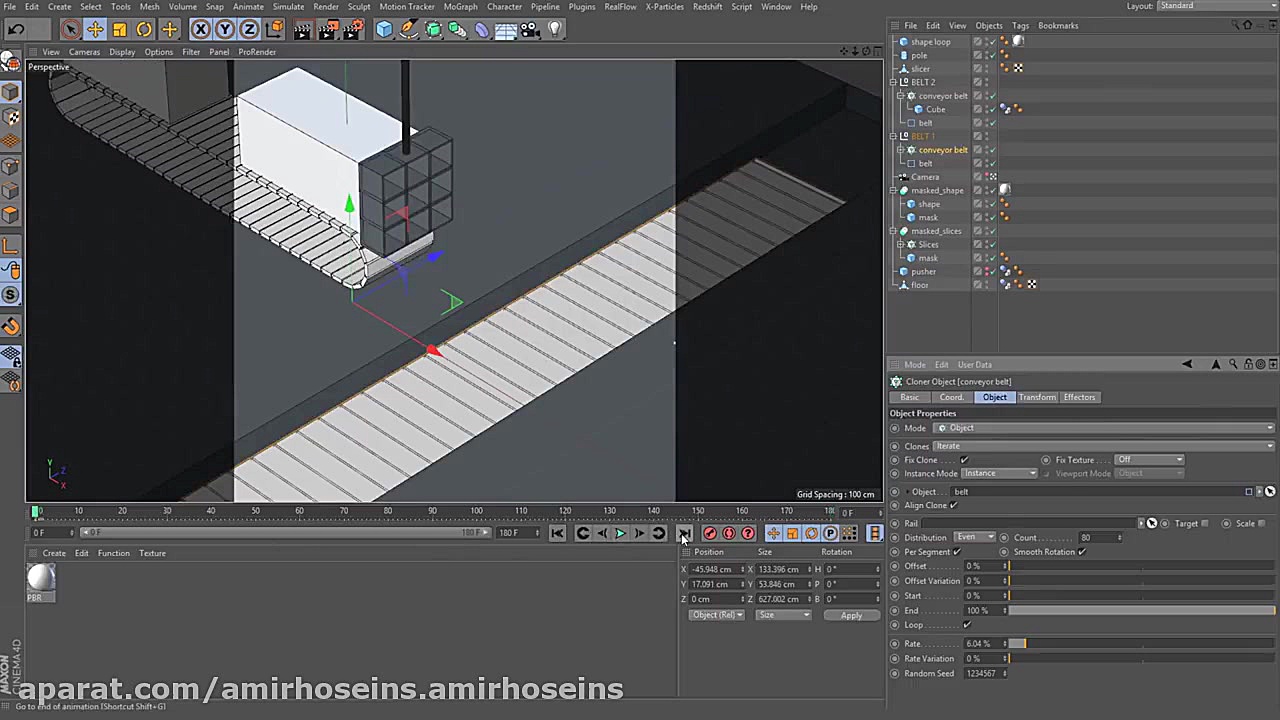The height and width of the screenshot is (720, 1280).
Task: Toggle the X axis lock icon
Action: point(201,30)
